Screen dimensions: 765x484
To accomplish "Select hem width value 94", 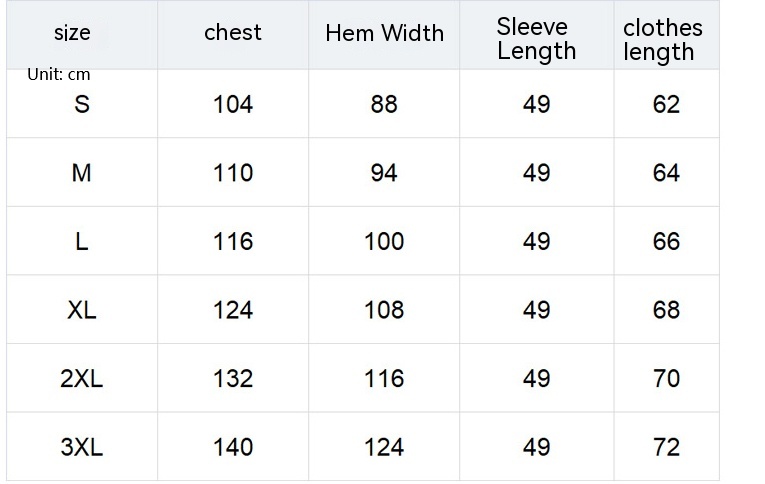I will [x=384, y=173].
